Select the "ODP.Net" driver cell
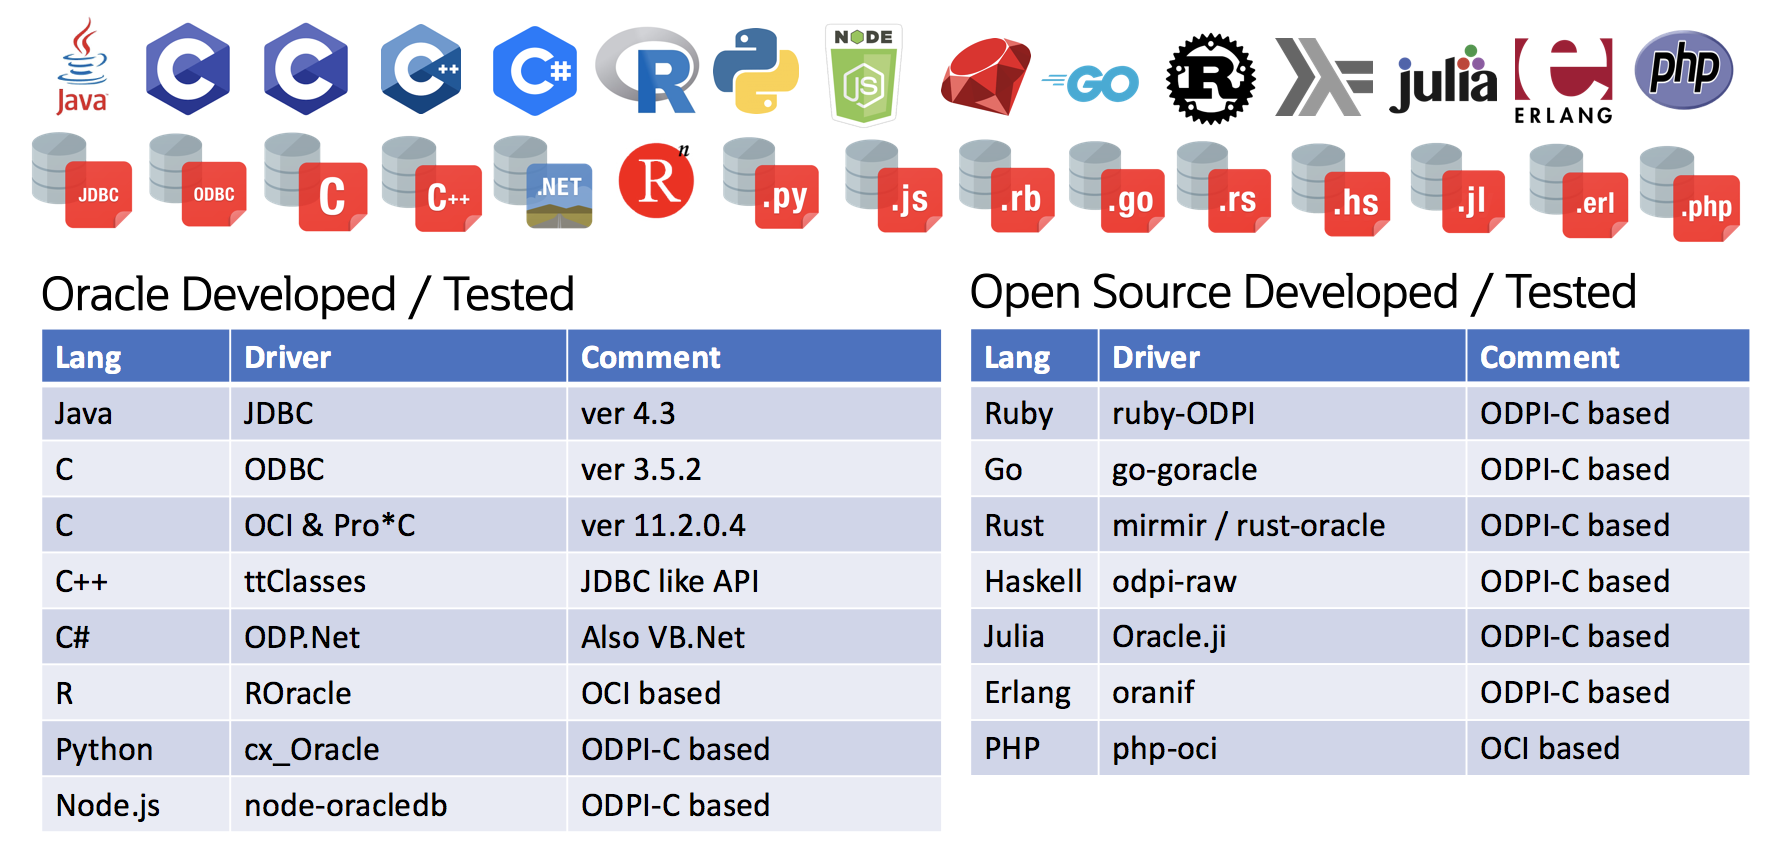This screenshot has height=848, width=1784. (399, 637)
